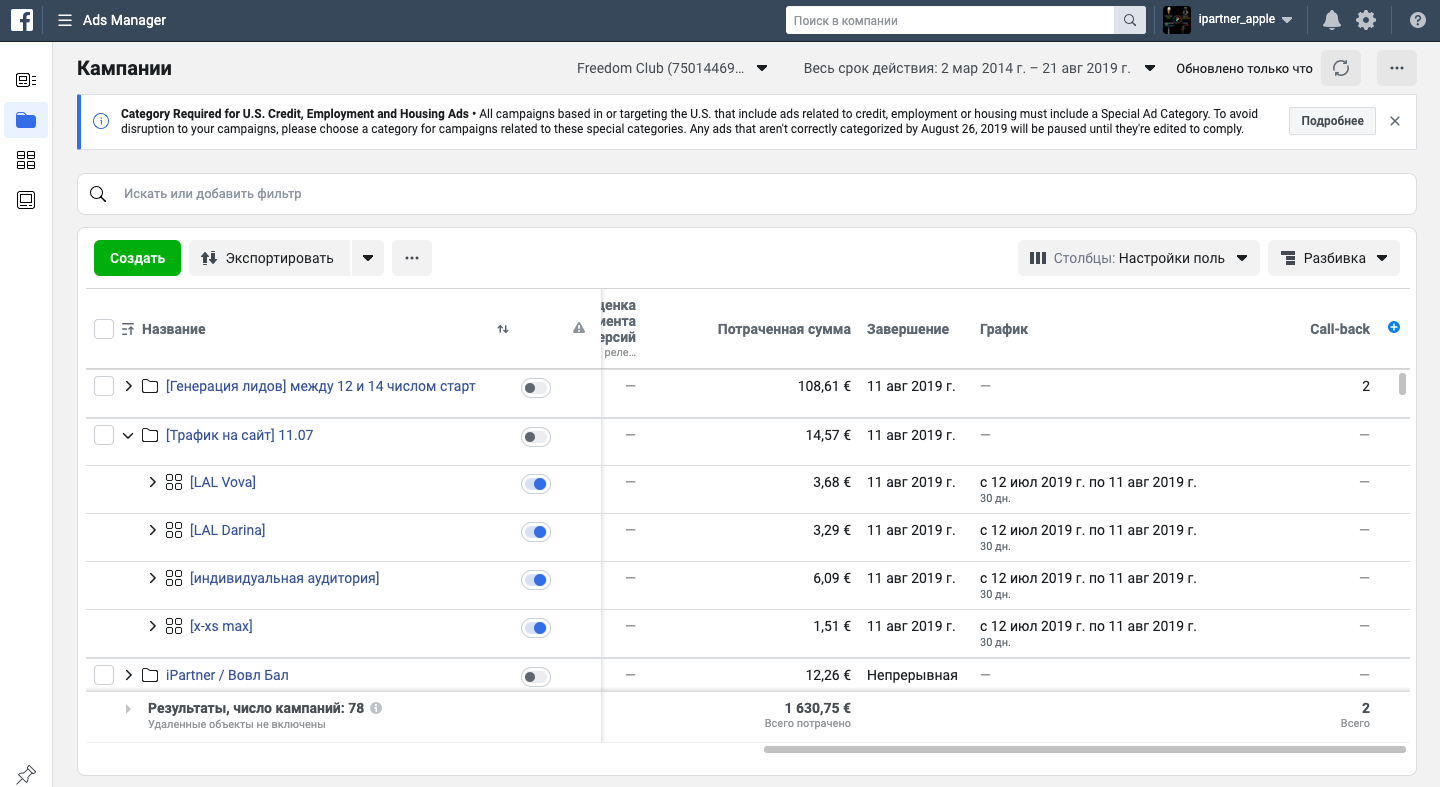
Task: Toggle the x-xs max ad set switch
Action: [535, 628]
